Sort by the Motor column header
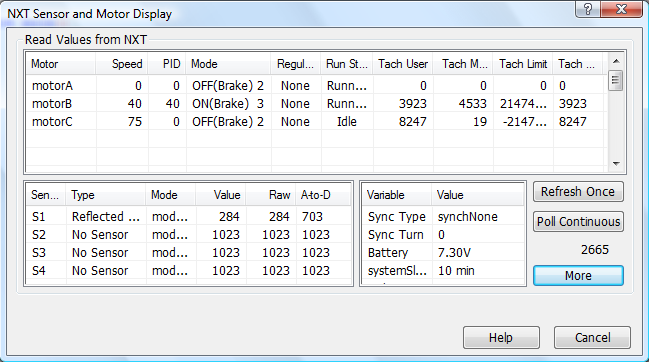The height and width of the screenshot is (362, 649). (x=61, y=64)
